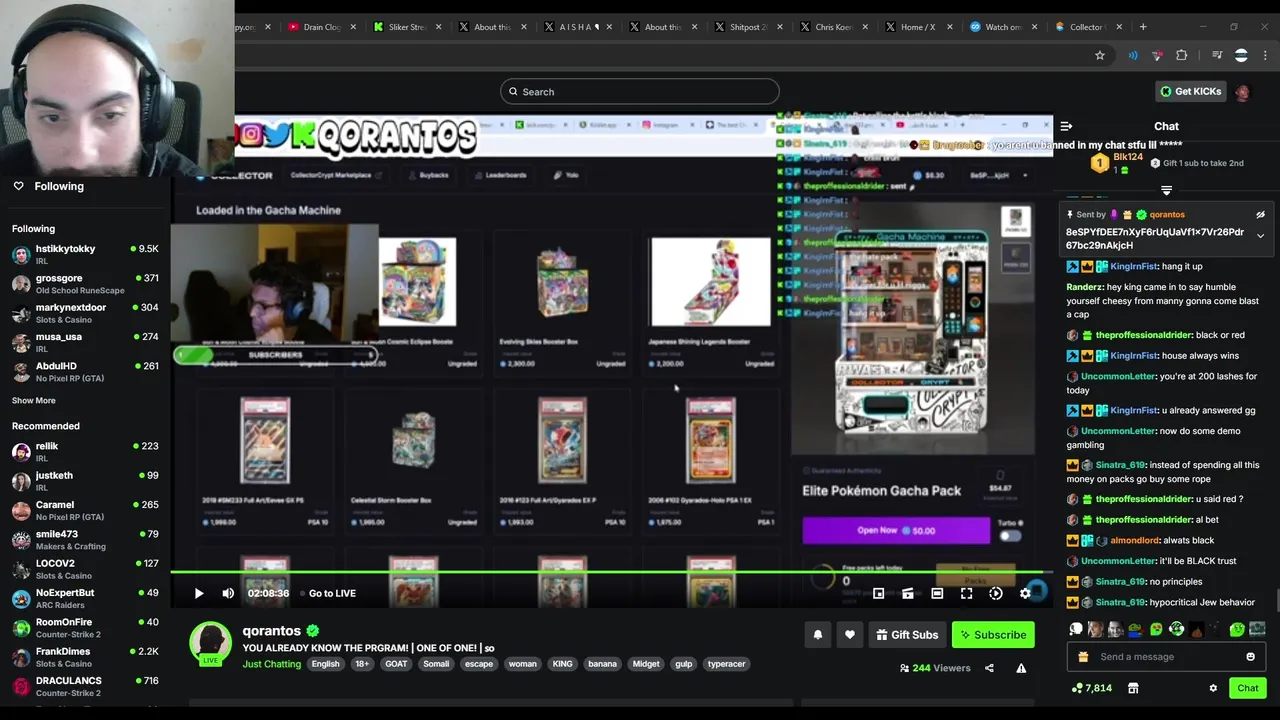The image size is (1280, 720).
Task: Open hstikkytokky channel in Following list
Action: 85,254
